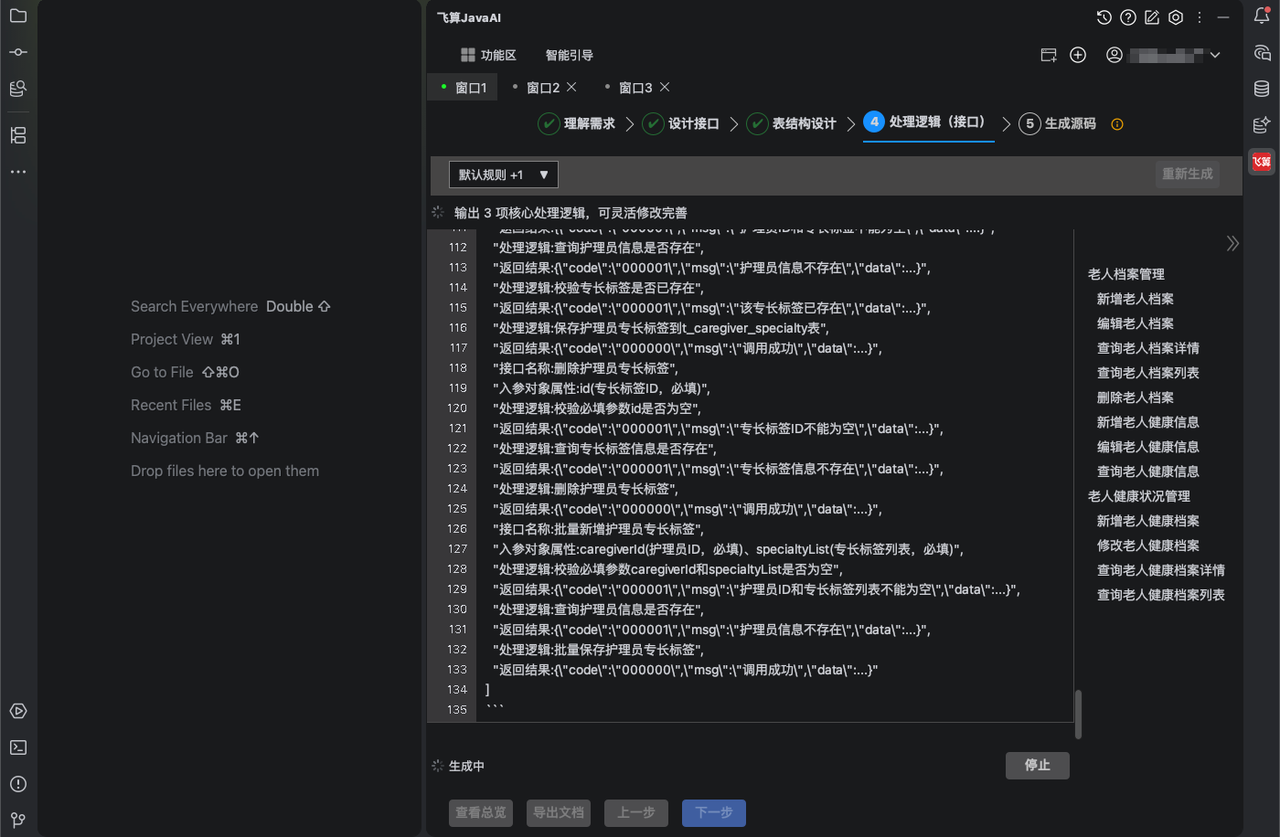This screenshot has height=837, width=1280.
Task: Open the Problems tool window icon
Action: coord(18,784)
